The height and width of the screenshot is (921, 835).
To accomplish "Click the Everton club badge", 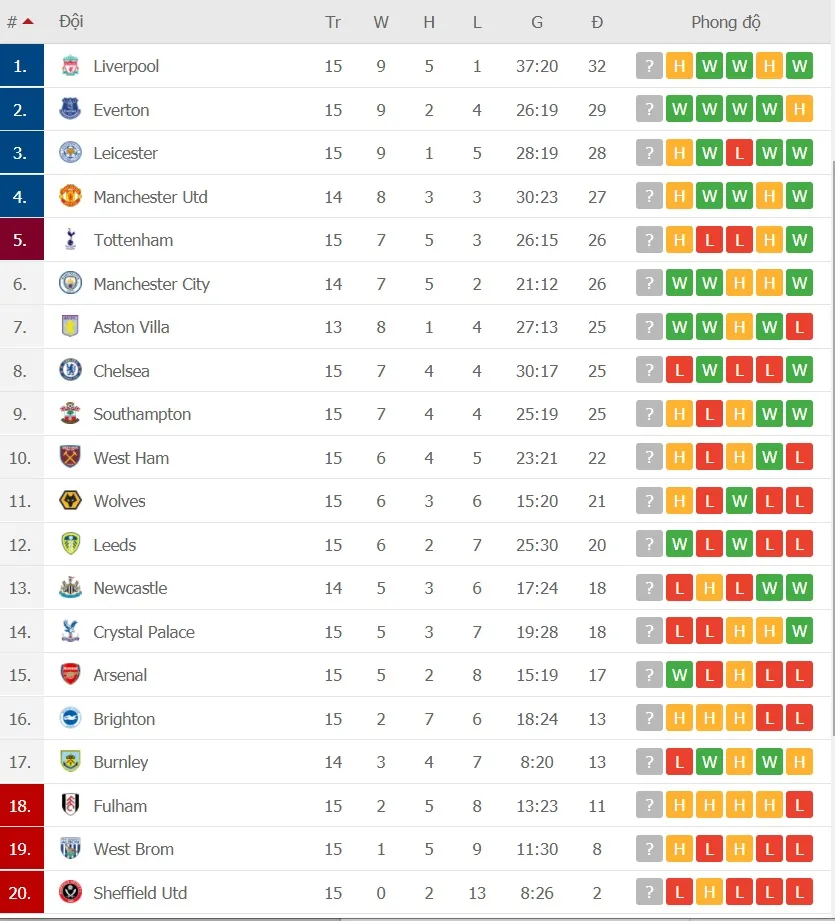I will [70, 110].
